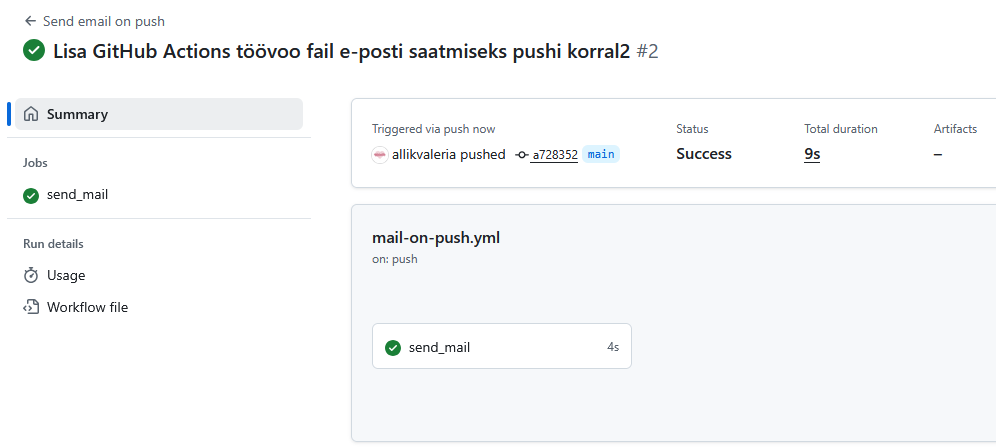Click the commit icon before a728352
The width and height of the screenshot is (996, 448).
point(521,155)
